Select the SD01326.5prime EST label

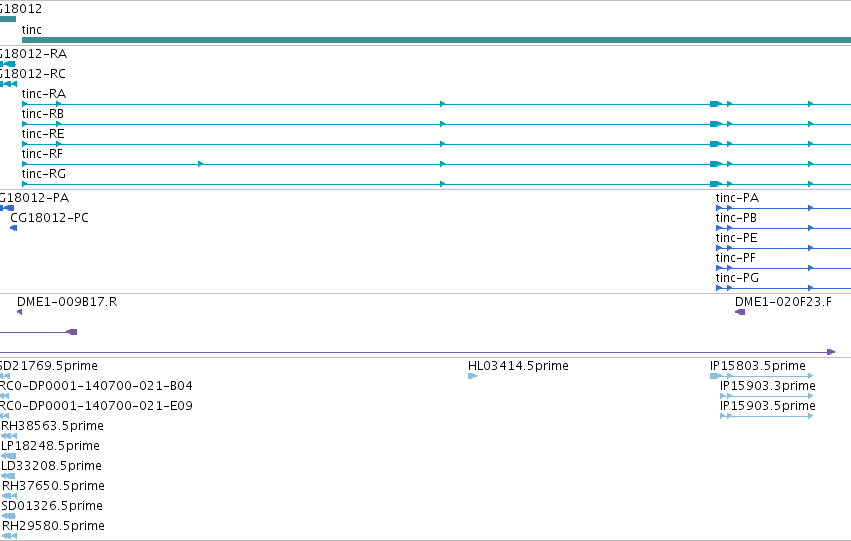pos(52,507)
